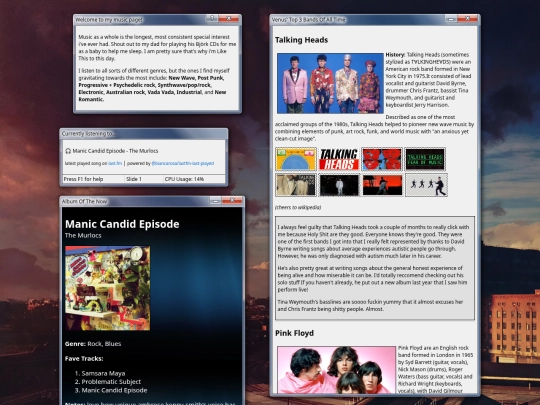Click the "Slide 1" status bar entry
540x405 pixels.
pyautogui.click(x=144, y=179)
